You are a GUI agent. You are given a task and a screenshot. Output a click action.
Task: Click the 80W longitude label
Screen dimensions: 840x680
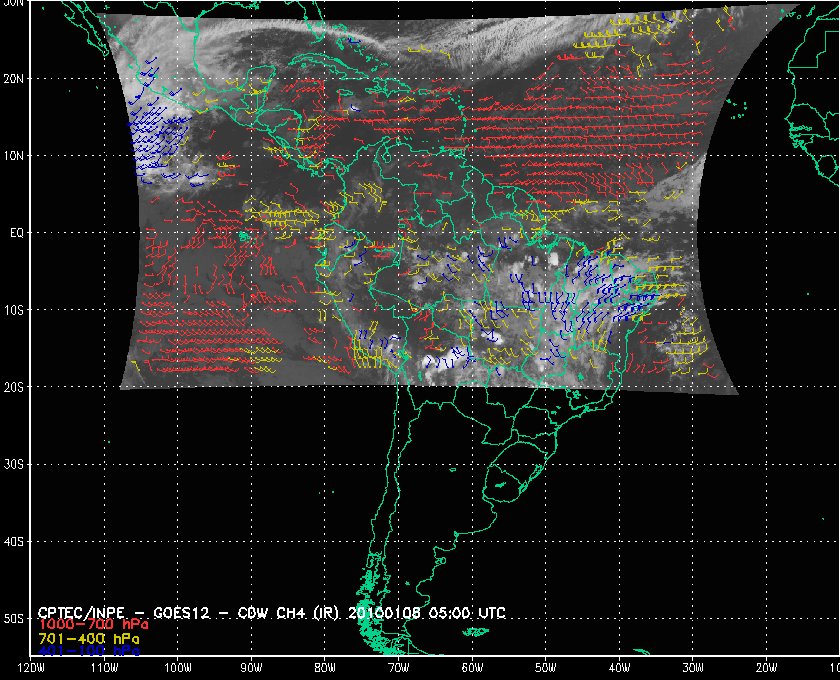point(325,668)
